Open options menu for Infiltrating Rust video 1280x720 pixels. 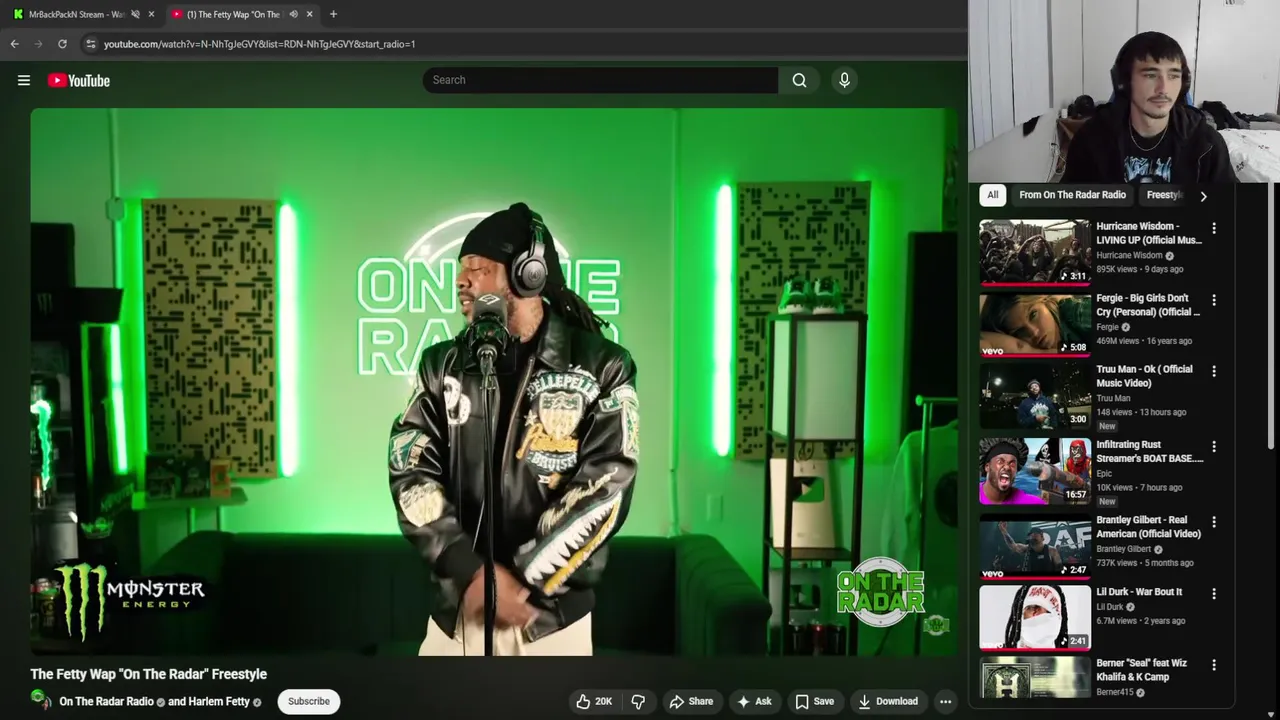(x=1214, y=446)
